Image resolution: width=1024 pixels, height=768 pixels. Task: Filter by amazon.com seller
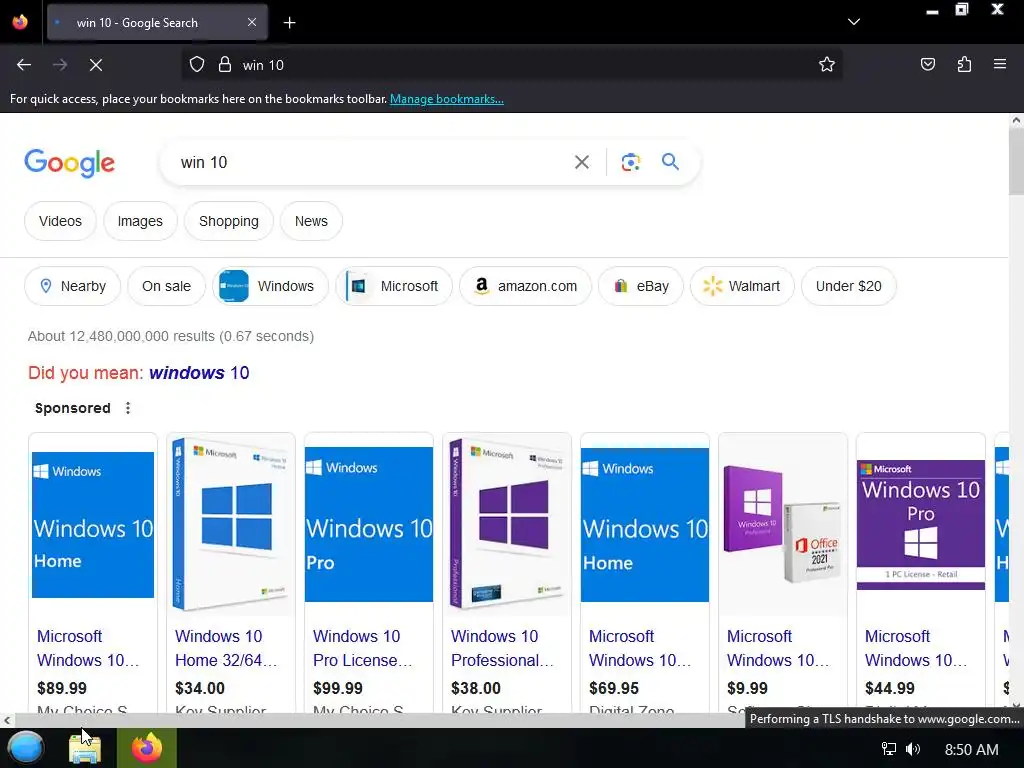525,286
